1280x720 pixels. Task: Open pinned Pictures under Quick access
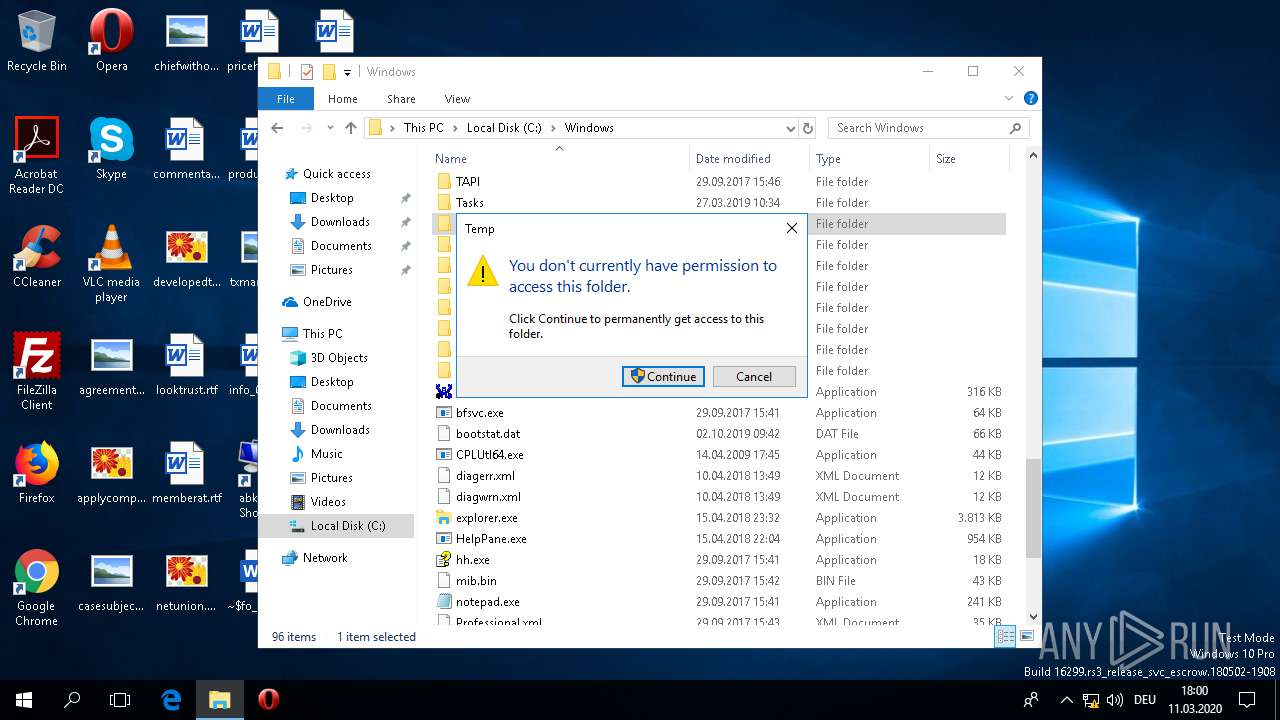(x=331, y=270)
